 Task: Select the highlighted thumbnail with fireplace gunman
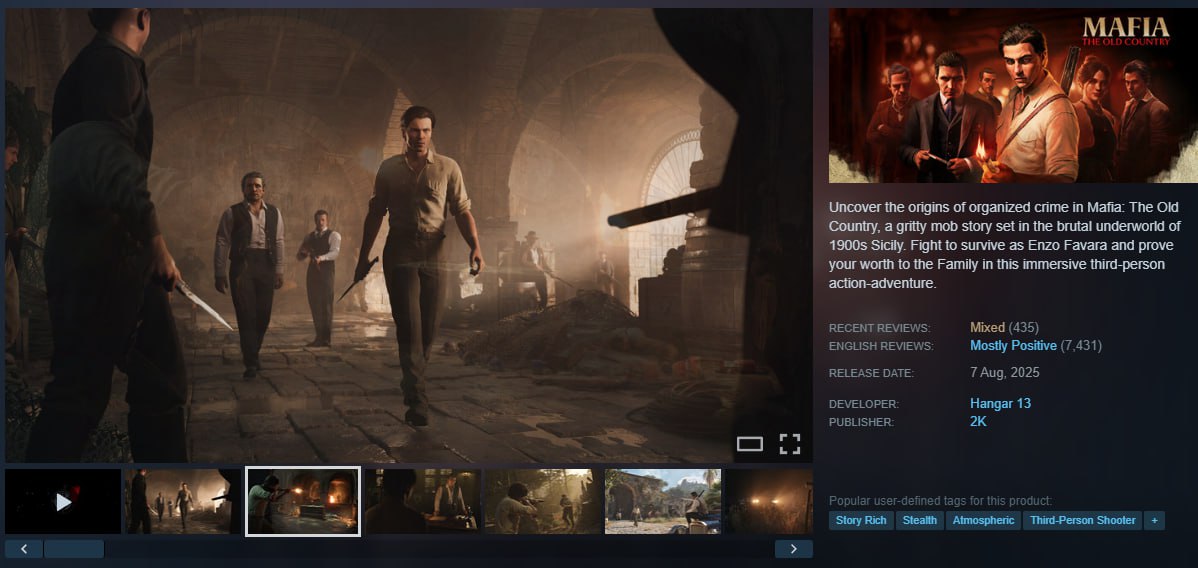click(x=303, y=501)
